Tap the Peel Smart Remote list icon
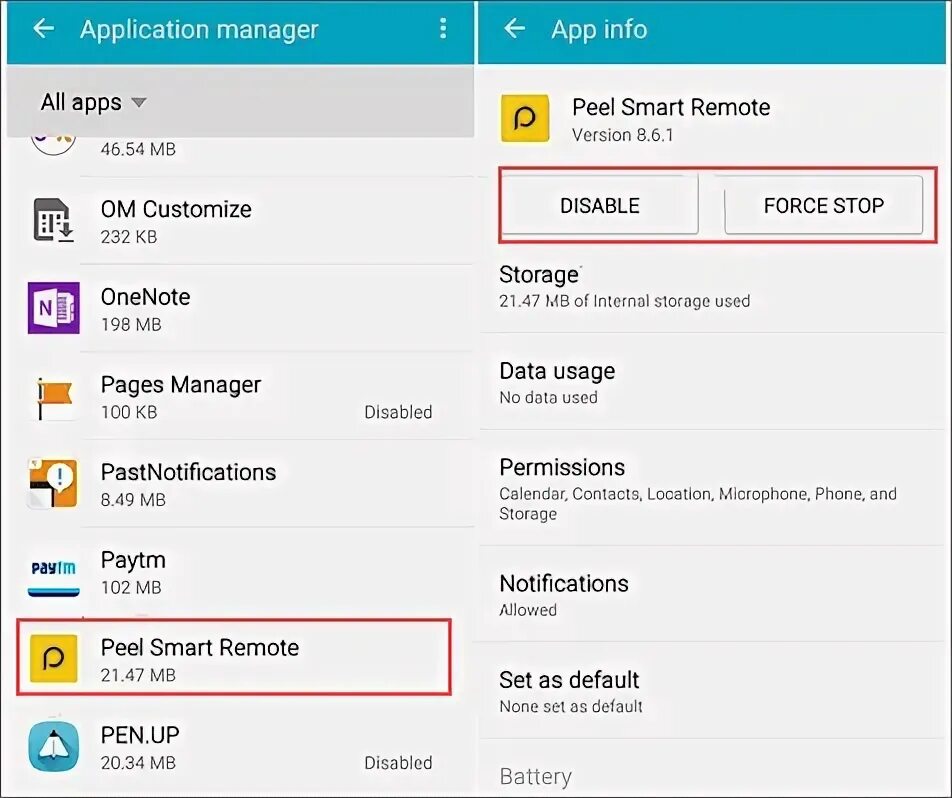The height and width of the screenshot is (798, 952). click(x=53, y=659)
